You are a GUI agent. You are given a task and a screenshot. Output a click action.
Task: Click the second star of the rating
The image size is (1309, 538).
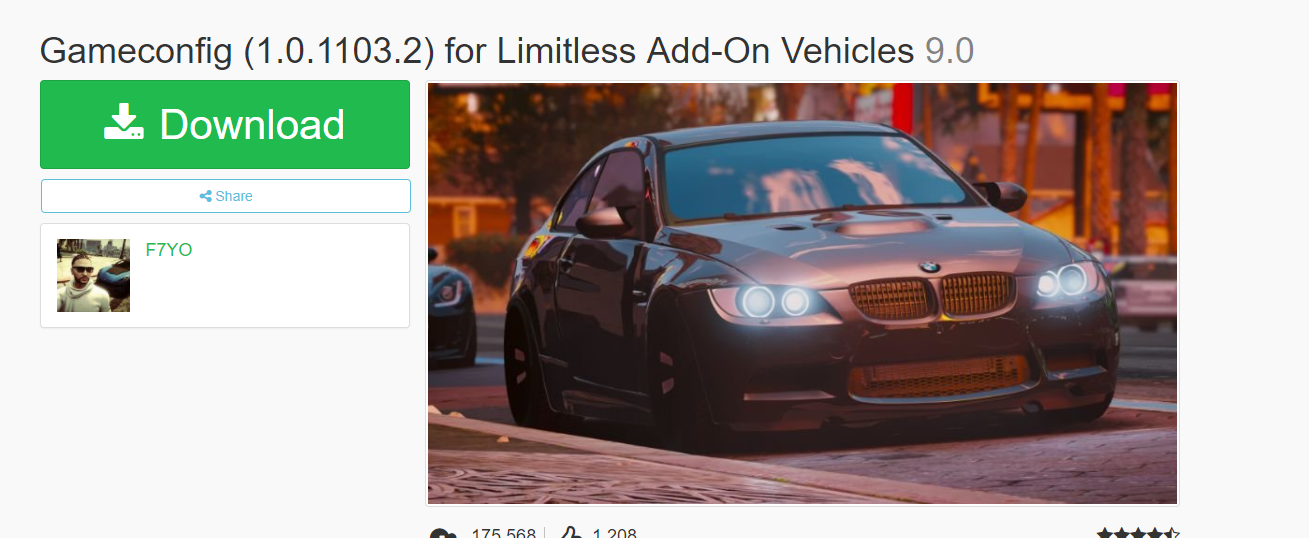click(1122, 533)
